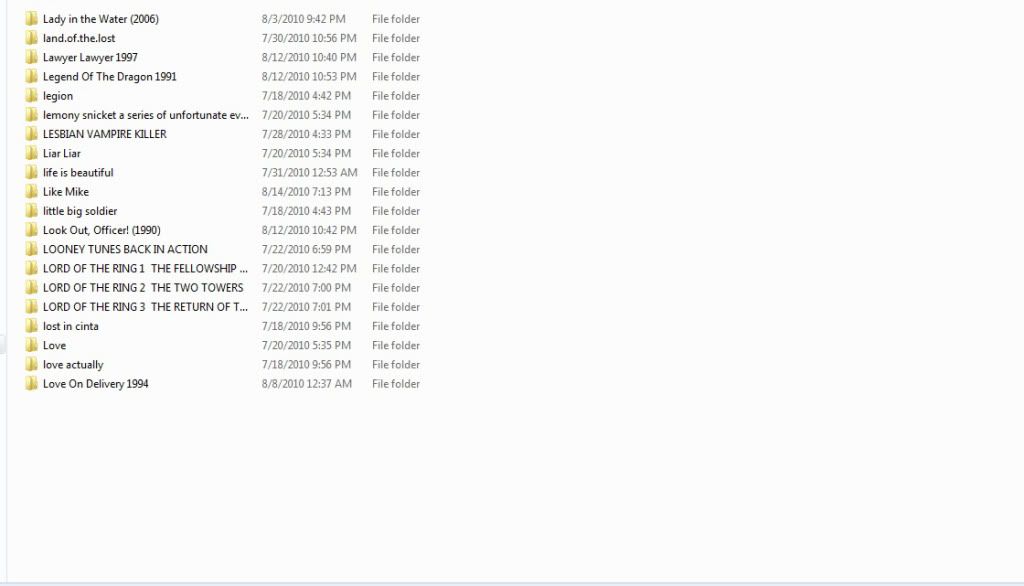This screenshot has width=1024, height=586.
Task: Click the date '8/14/2010 7:13 PM'
Action: 306,191
